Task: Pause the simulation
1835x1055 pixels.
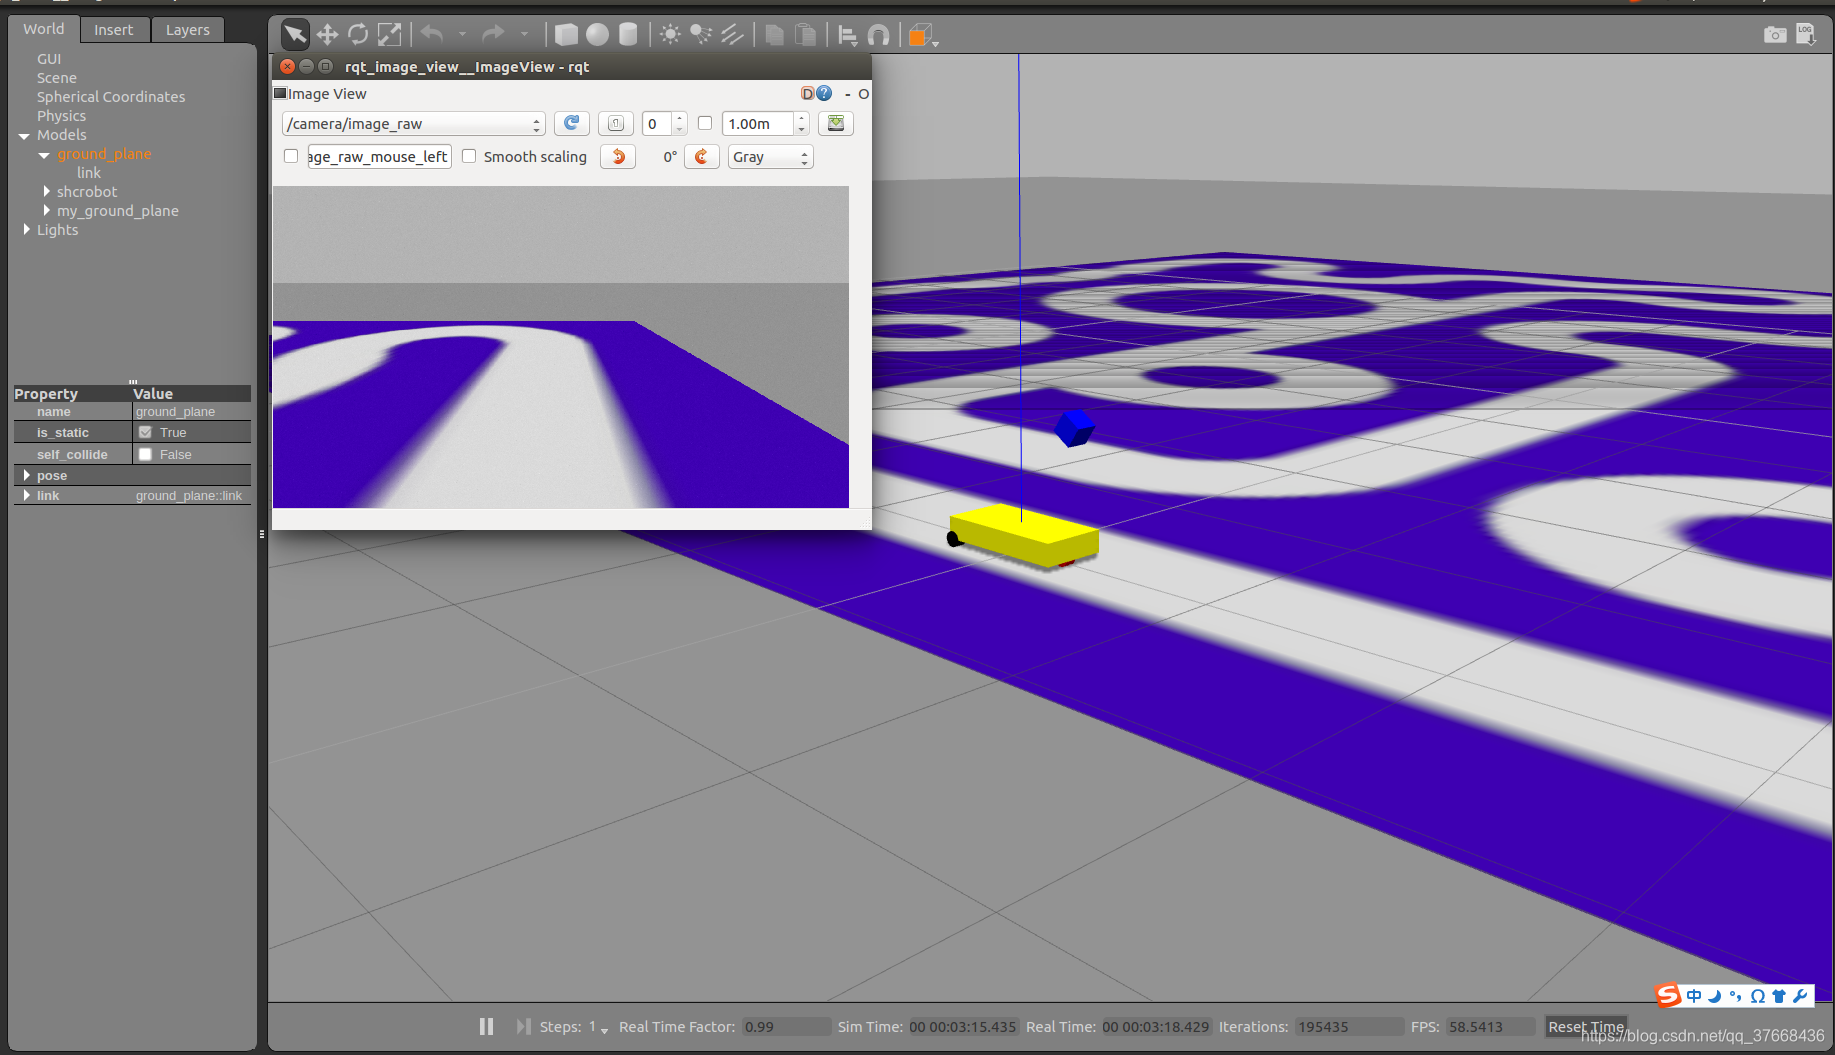Action: [x=486, y=1026]
